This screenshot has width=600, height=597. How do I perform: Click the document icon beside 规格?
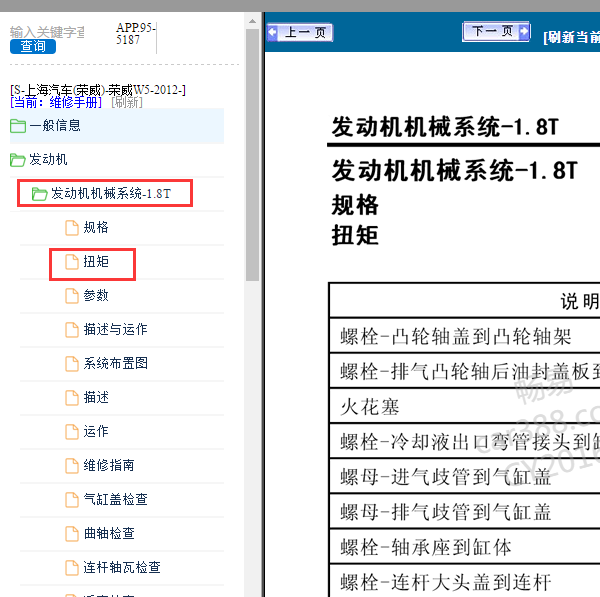pos(72,228)
